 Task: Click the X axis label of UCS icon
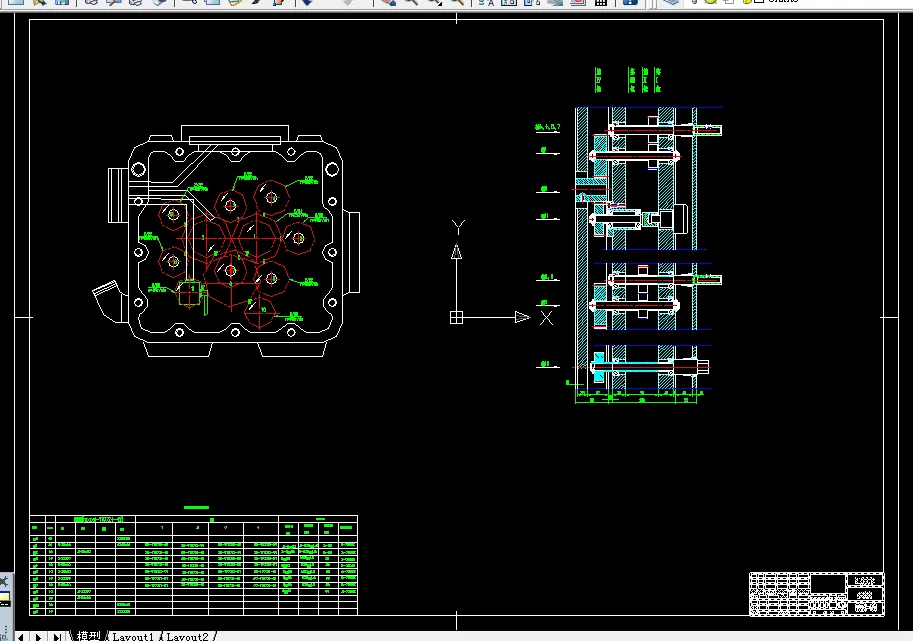[546, 318]
